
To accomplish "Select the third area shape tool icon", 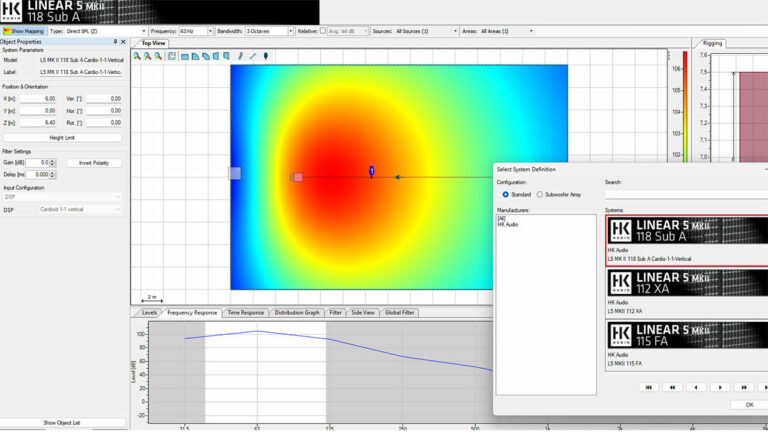I will click(x=206, y=57).
